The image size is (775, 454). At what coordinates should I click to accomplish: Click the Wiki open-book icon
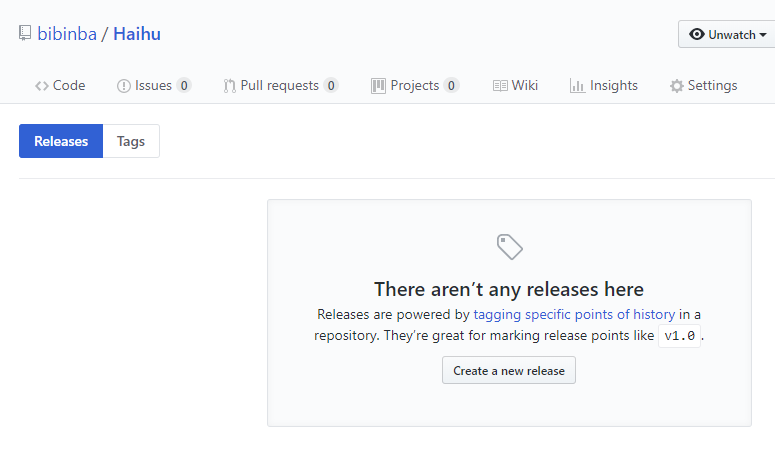coord(500,86)
